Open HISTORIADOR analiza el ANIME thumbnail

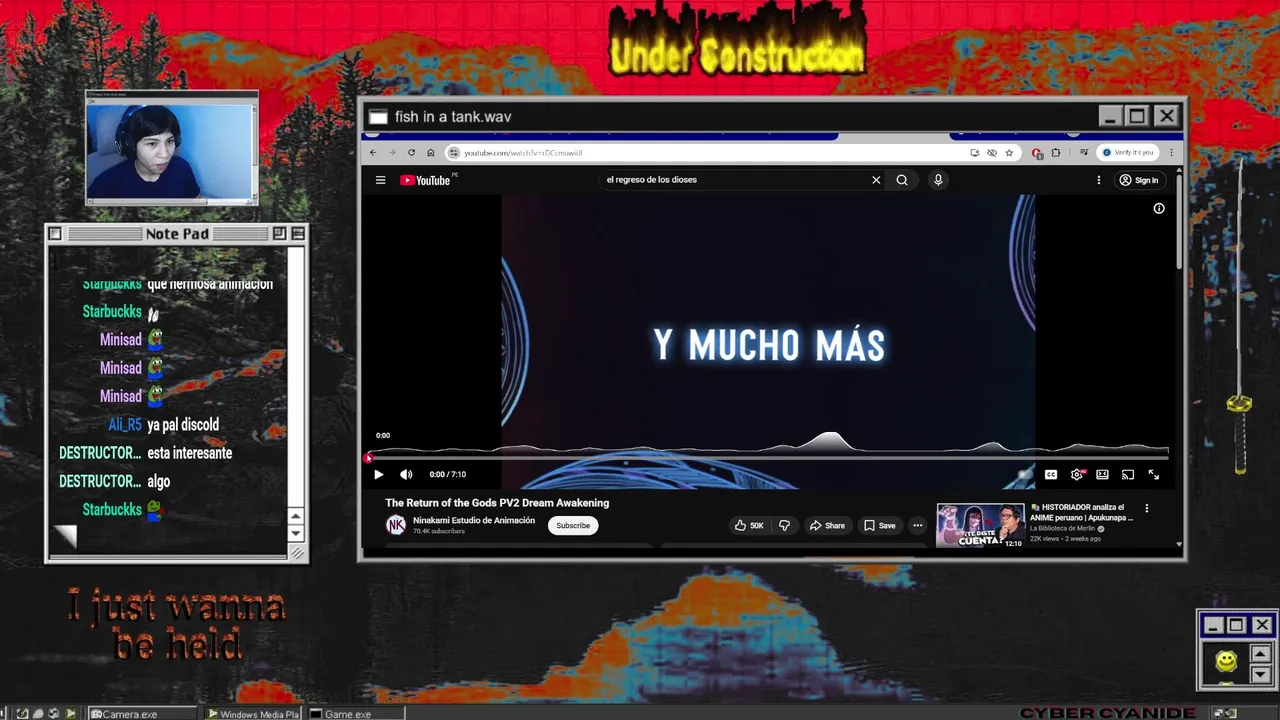pyautogui.click(x=980, y=525)
